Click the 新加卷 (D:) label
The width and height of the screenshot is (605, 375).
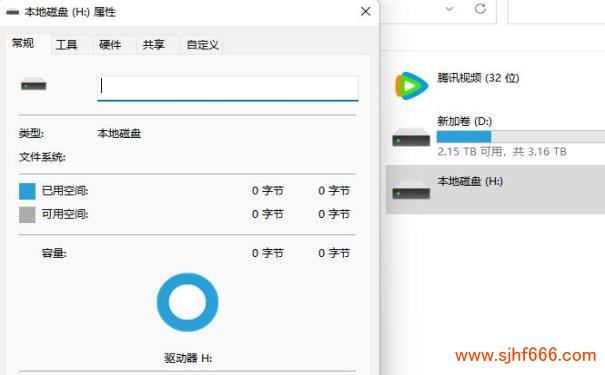[x=465, y=121]
